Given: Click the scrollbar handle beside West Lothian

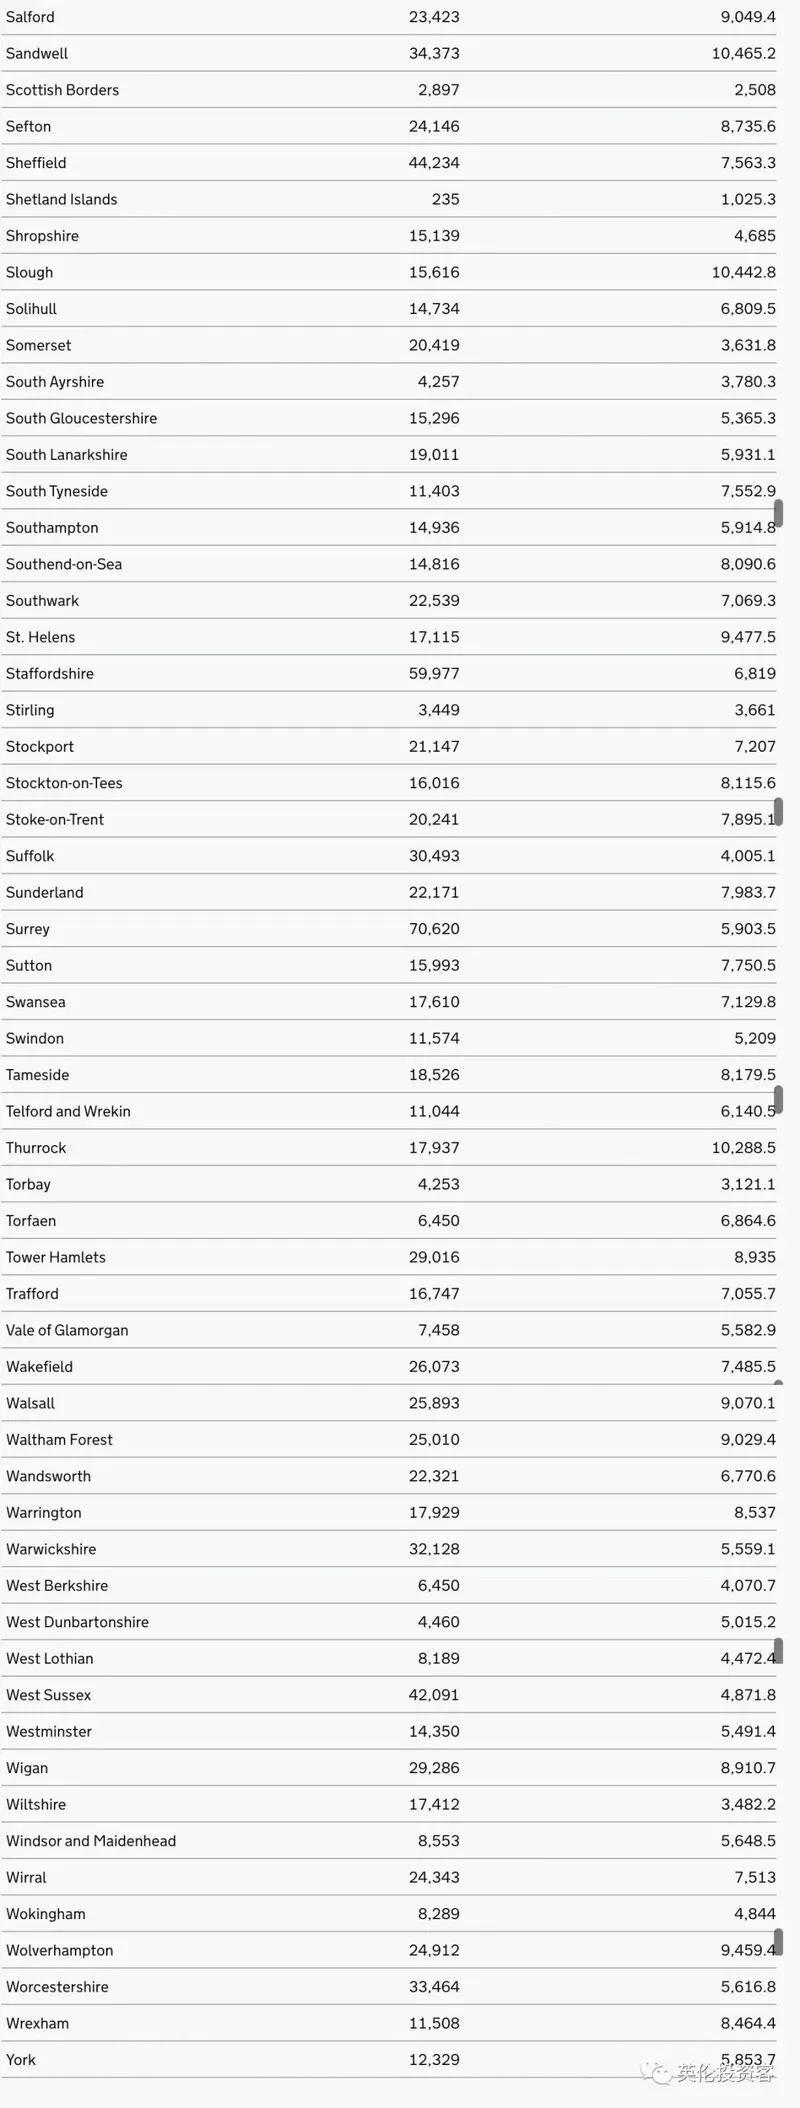Looking at the screenshot, I should click(x=778, y=1651).
